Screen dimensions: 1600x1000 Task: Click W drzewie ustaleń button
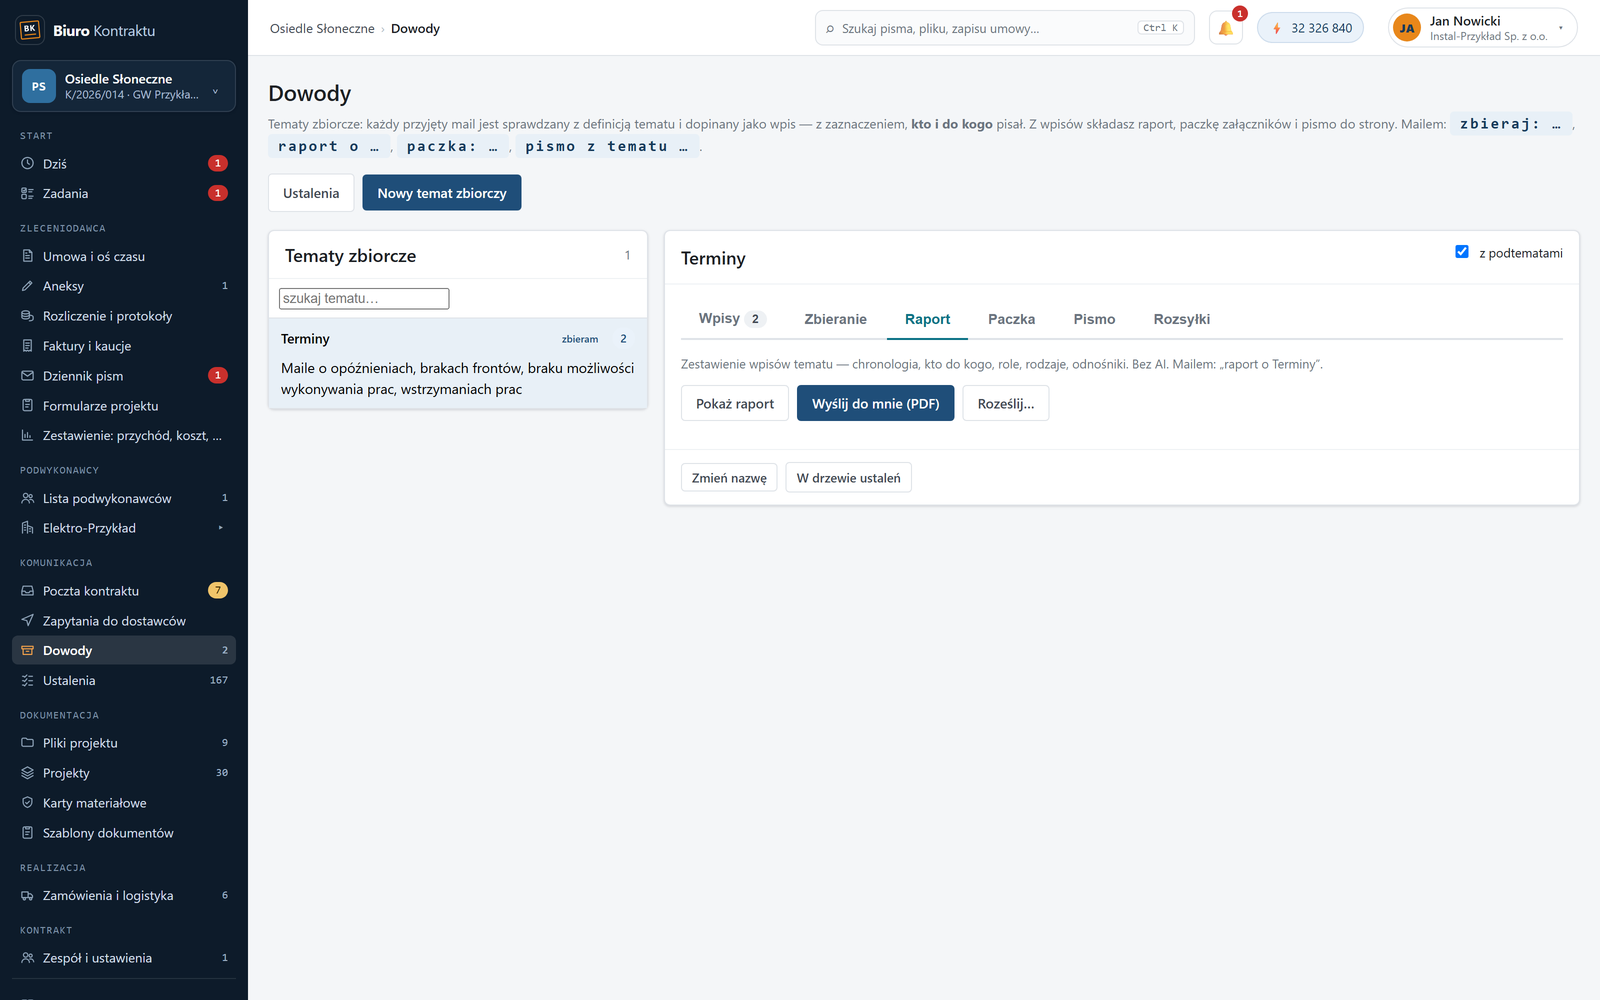(848, 478)
